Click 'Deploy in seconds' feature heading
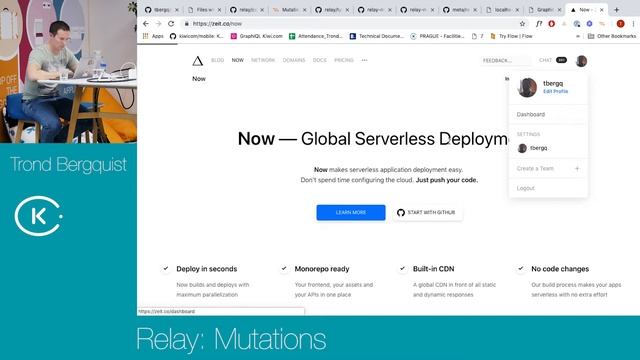Image resolution: width=640 pixels, height=360 pixels. click(207, 269)
